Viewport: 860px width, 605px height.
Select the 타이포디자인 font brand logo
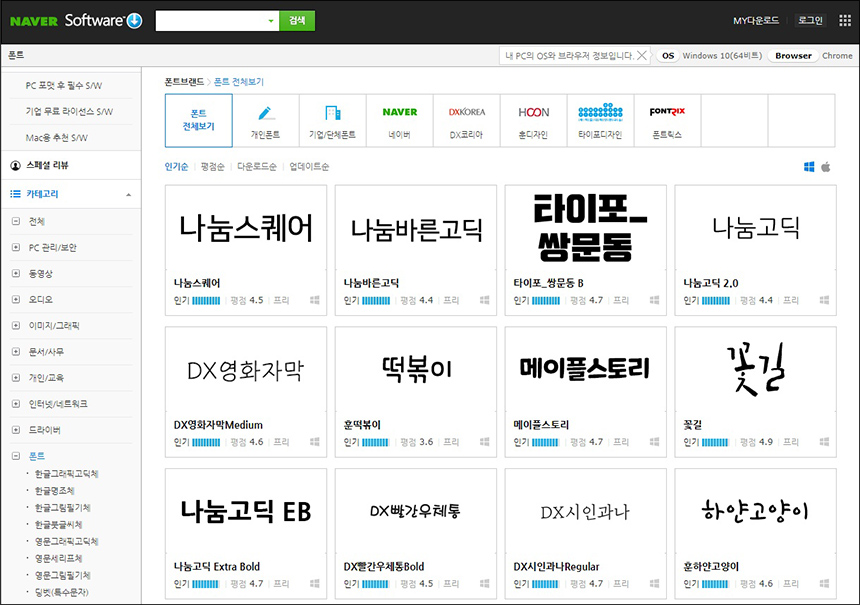point(601,112)
